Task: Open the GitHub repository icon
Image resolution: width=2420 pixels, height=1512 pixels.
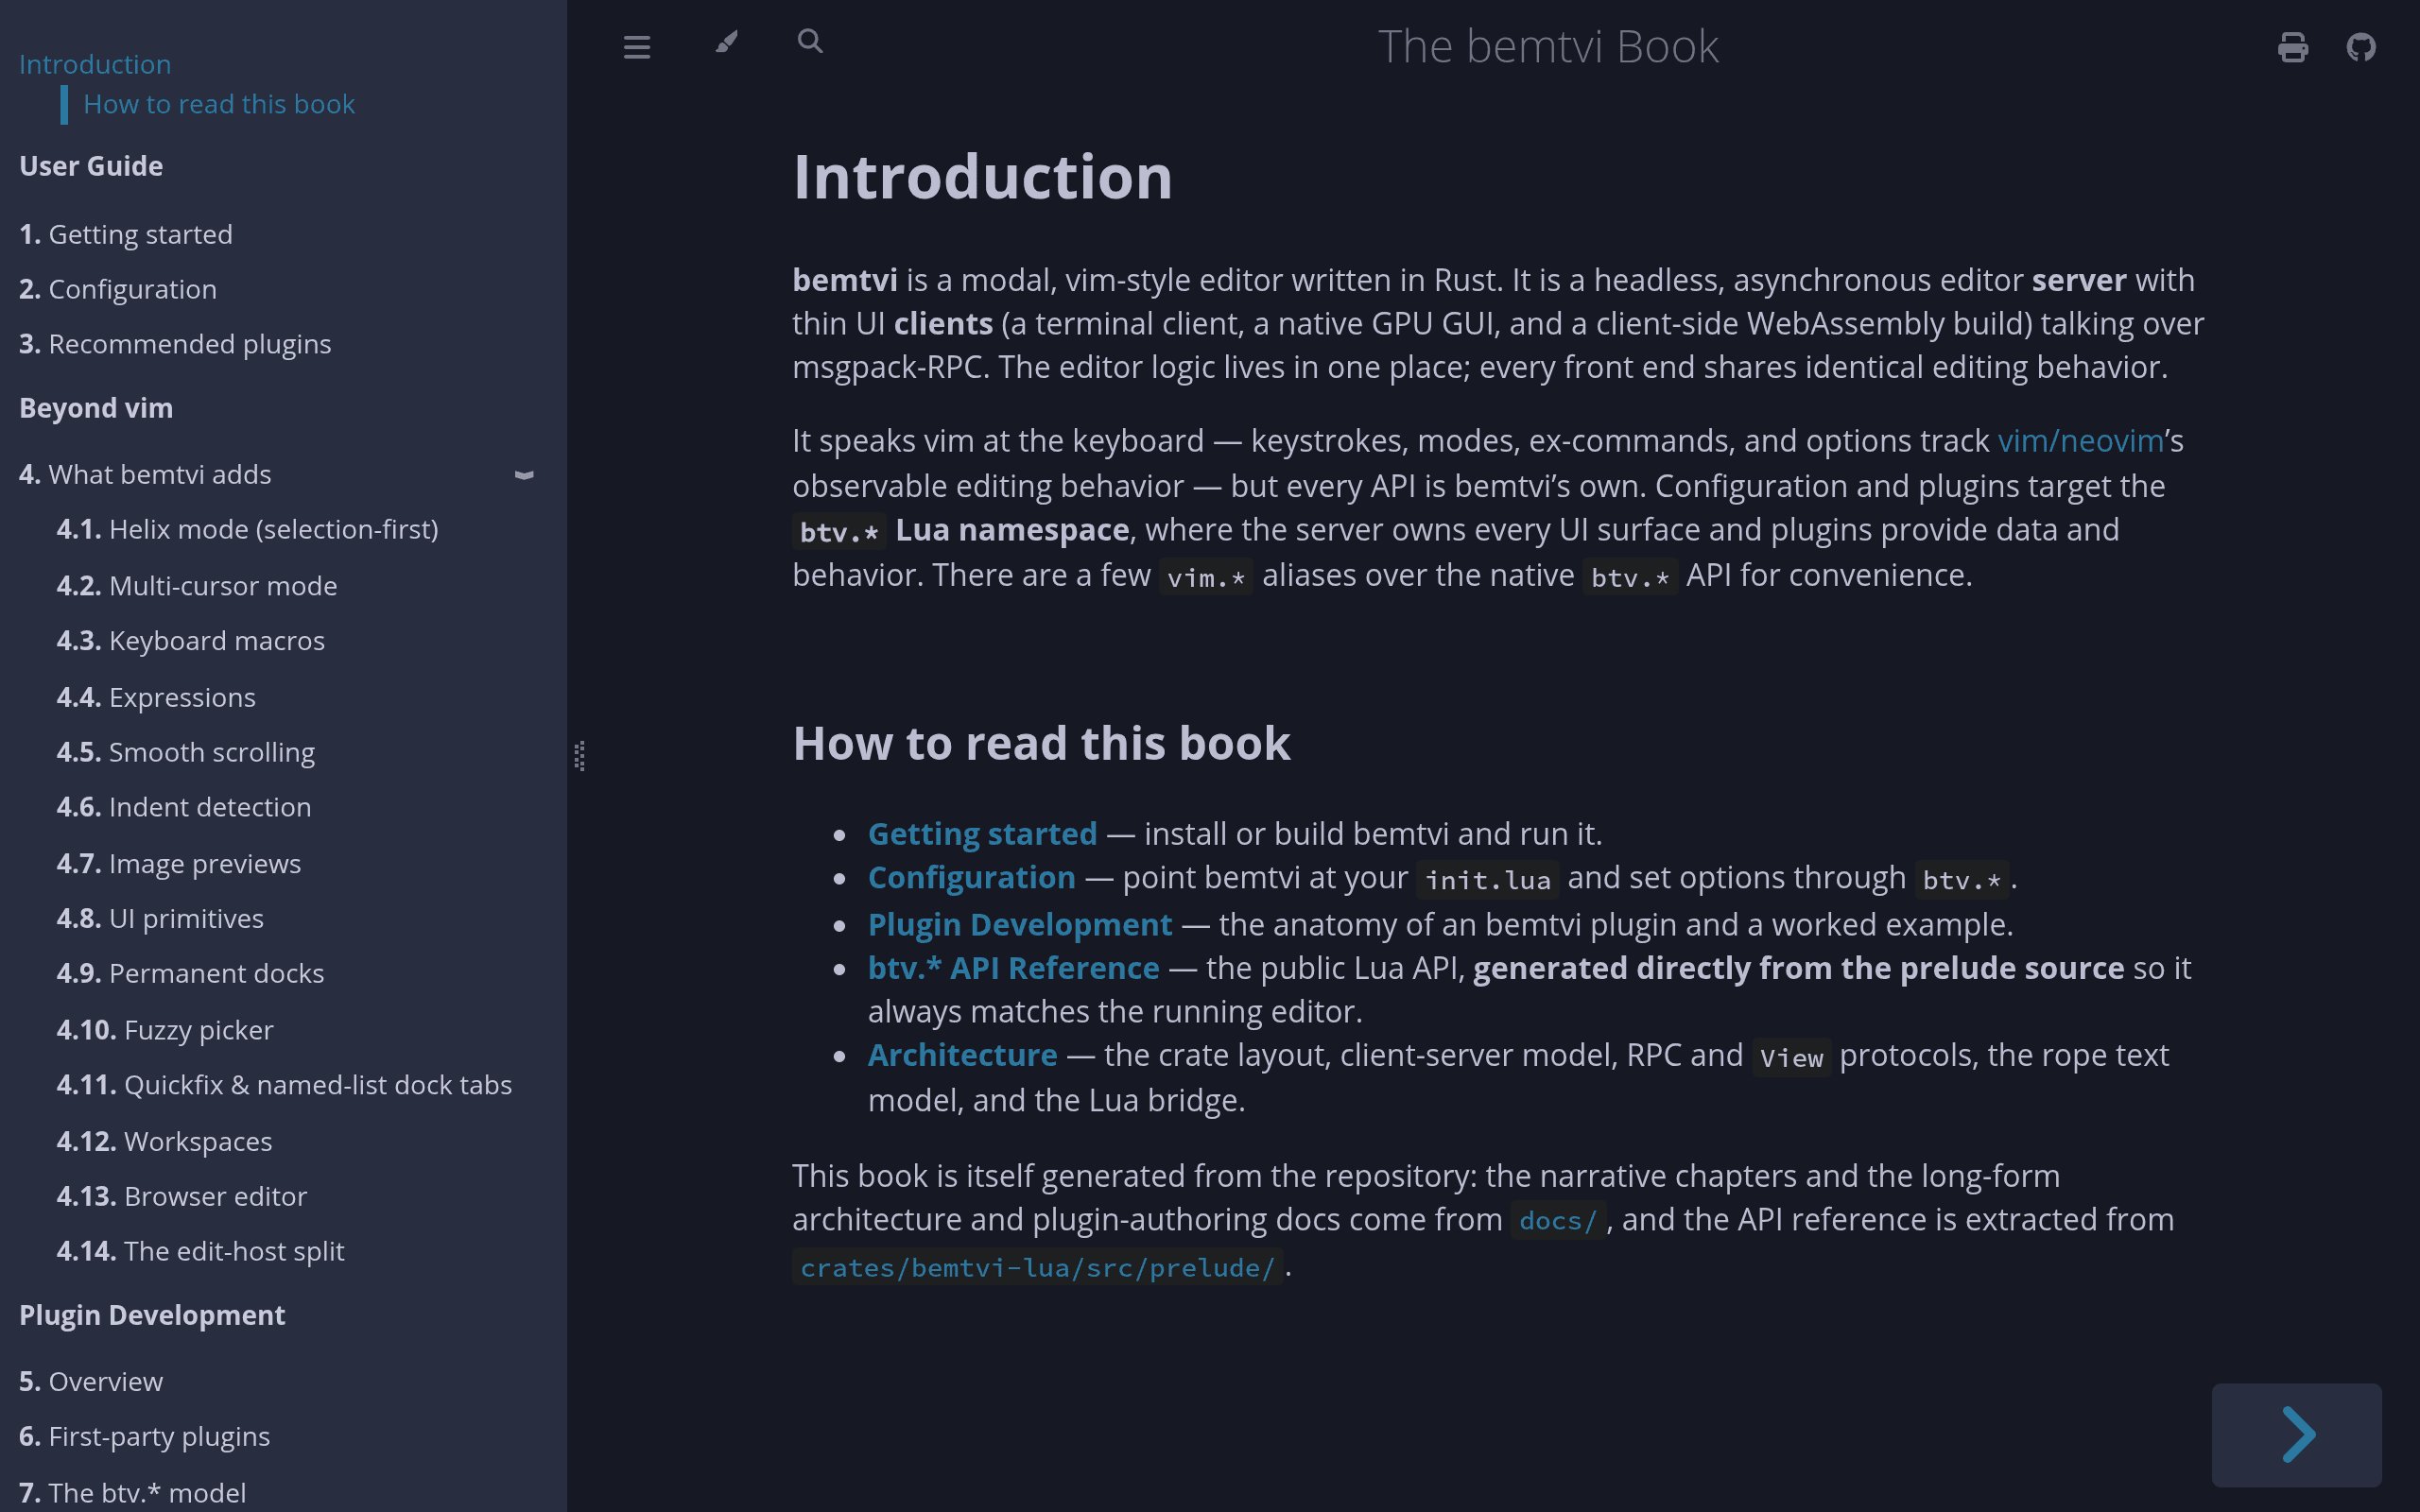Action: click(x=2361, y=46)
